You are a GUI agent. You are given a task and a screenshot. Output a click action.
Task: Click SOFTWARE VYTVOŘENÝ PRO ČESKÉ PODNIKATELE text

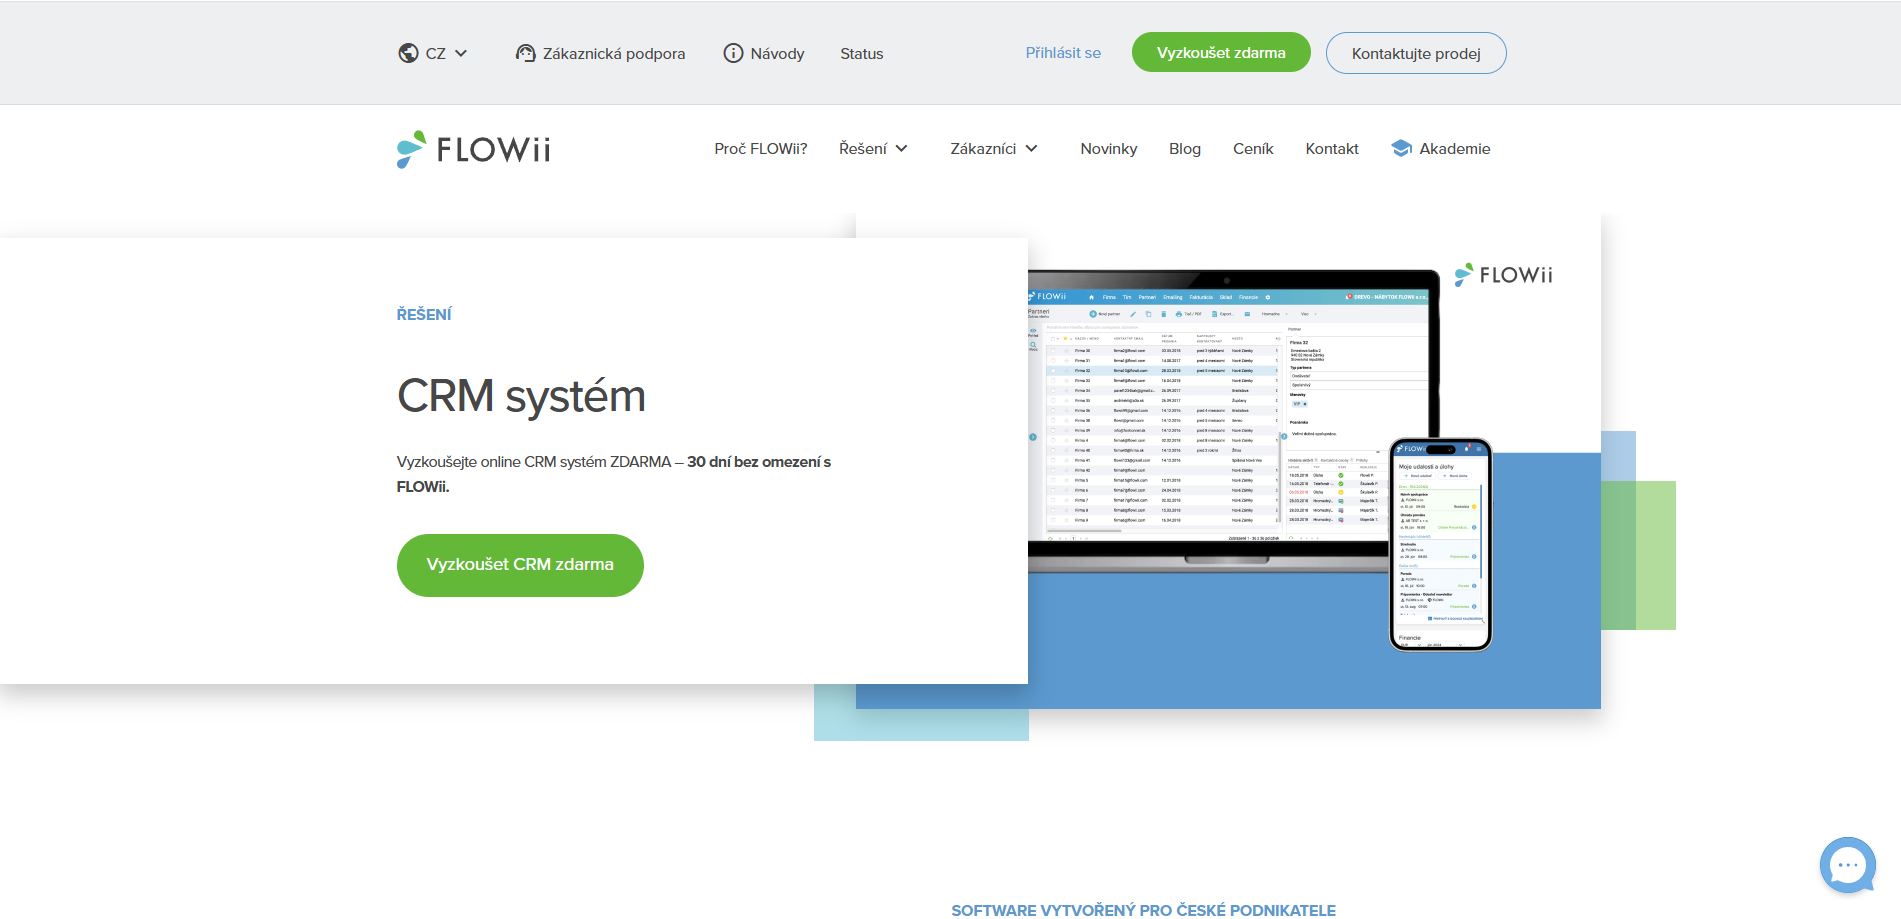coord(1143,910)
